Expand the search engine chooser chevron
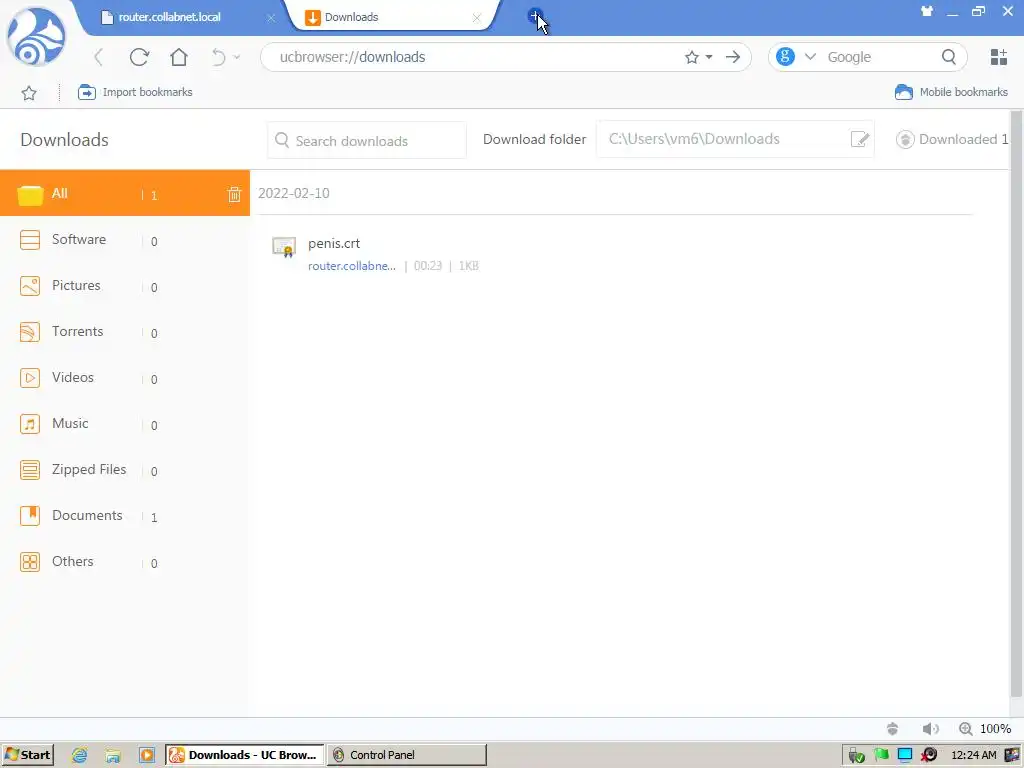This screenshot has height=768, width=1024. coord(810,57)
